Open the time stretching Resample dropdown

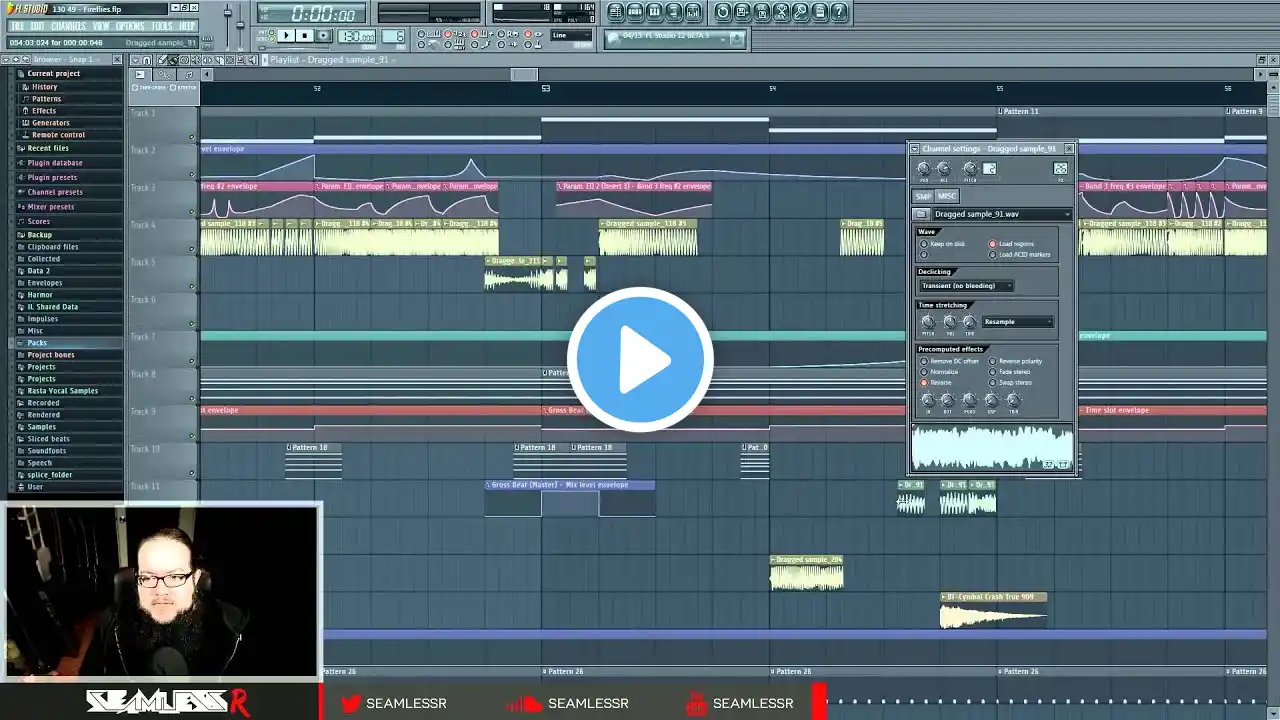pyautogui.click(x=1018, y=322)
